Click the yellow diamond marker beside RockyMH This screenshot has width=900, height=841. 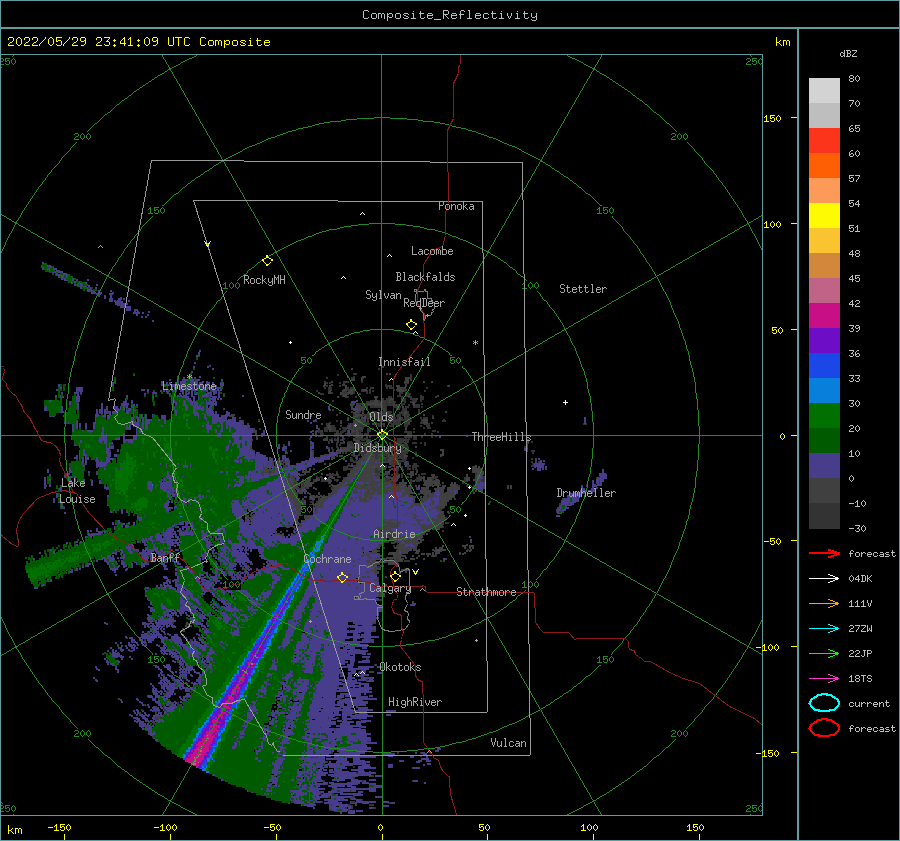click(267, 261)
